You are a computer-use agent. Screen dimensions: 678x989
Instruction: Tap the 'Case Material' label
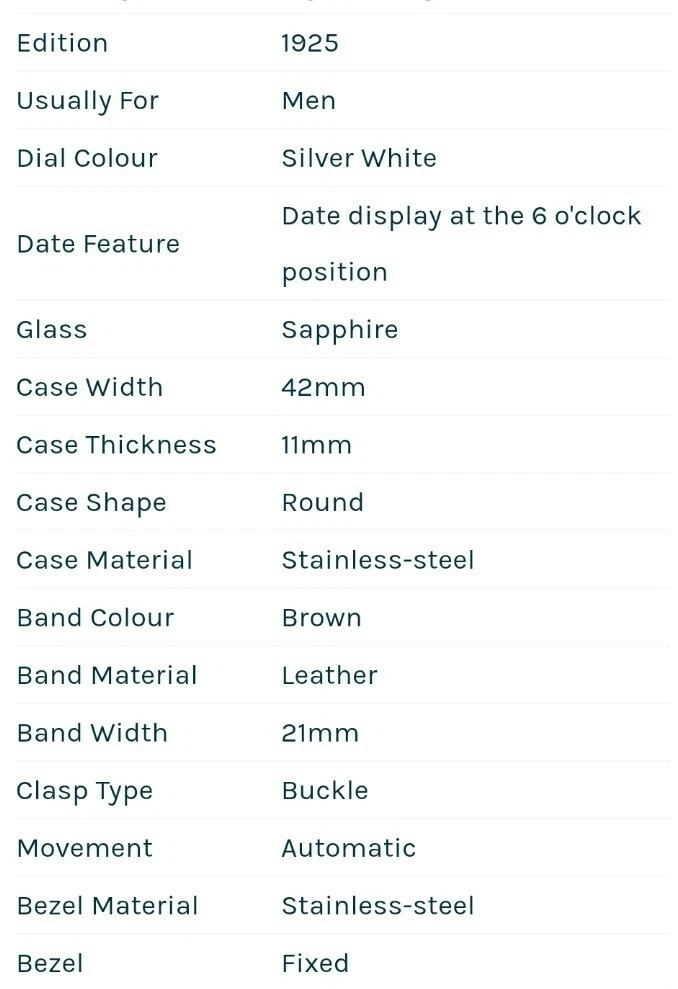pyautogui.click(x=104, y=560)
